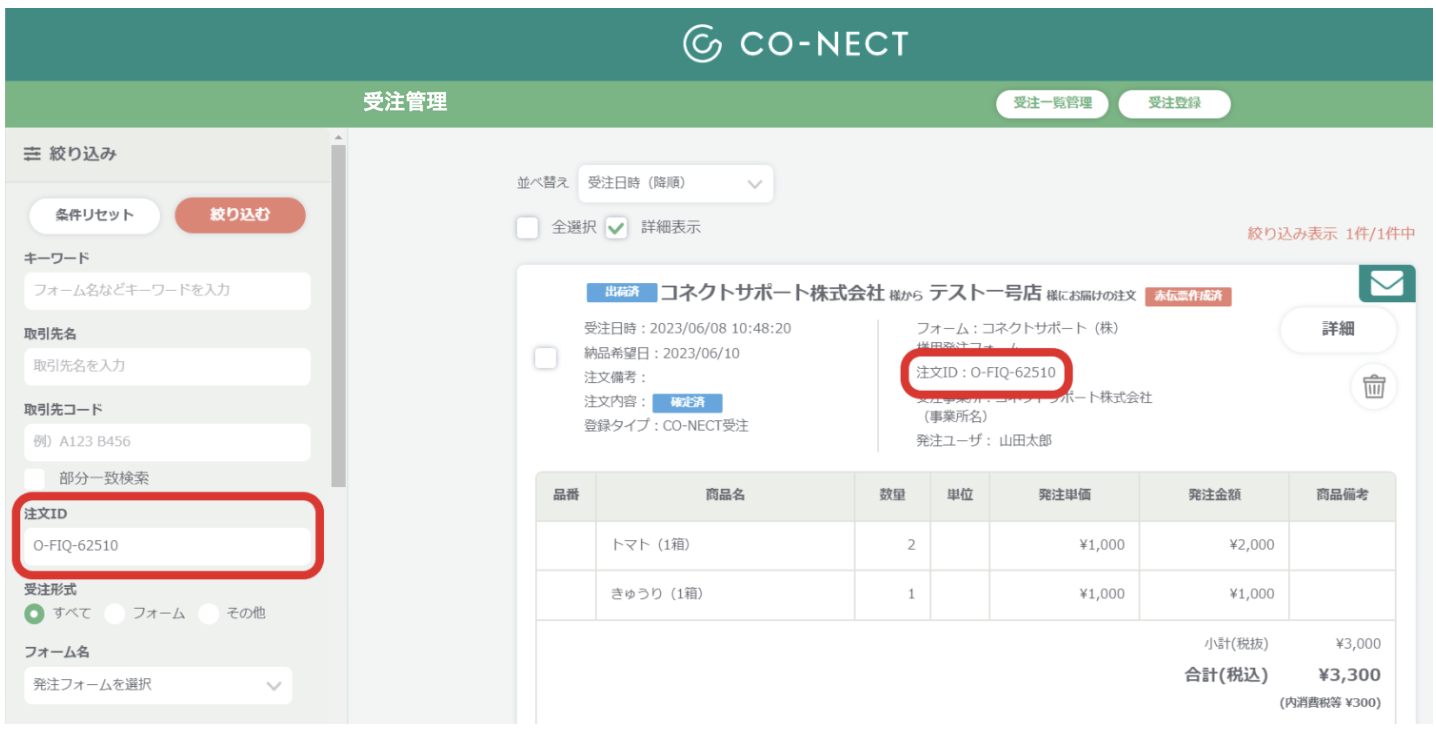1436x746 pixels.
Task: Click the ¥2,000 amount cell
Action: [x=1214, y=545]
